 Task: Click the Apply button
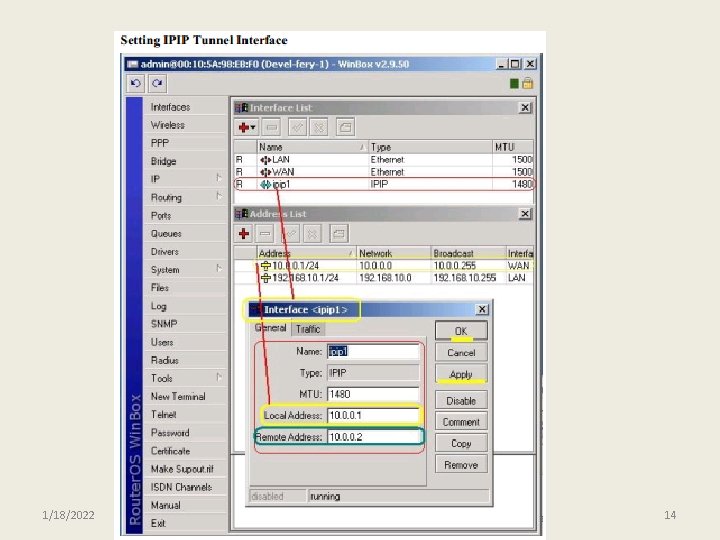(461, 375)
